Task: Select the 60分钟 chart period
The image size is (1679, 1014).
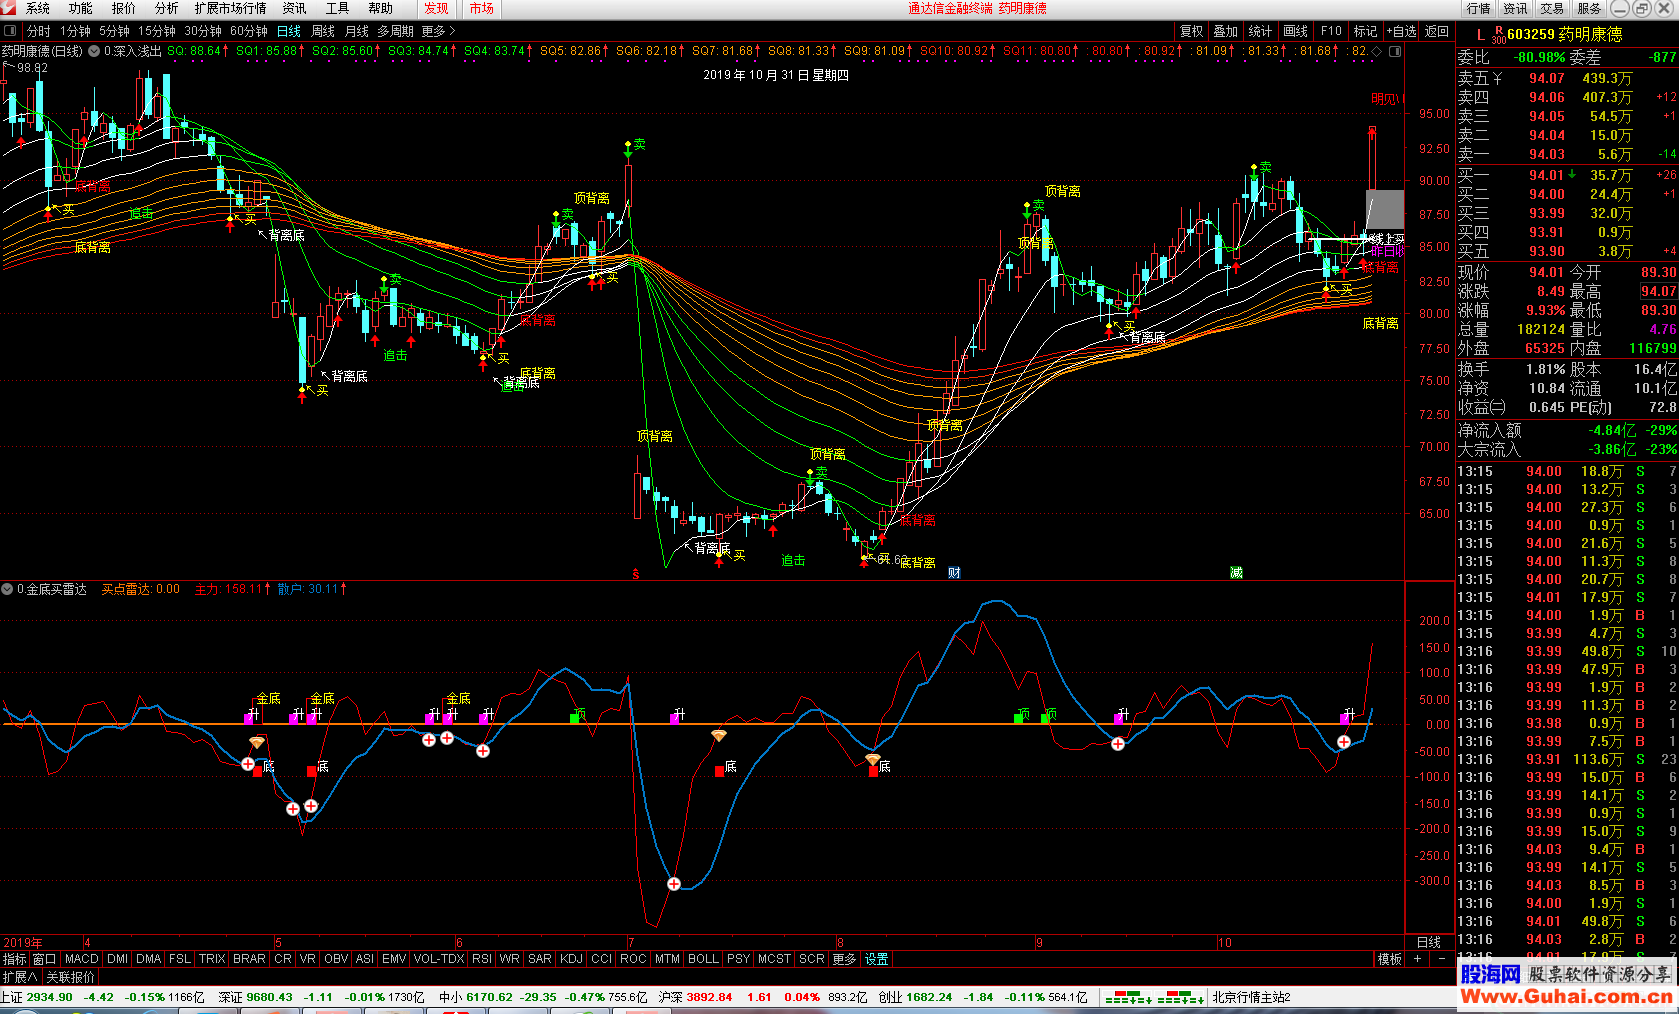Action: (249, 31)
